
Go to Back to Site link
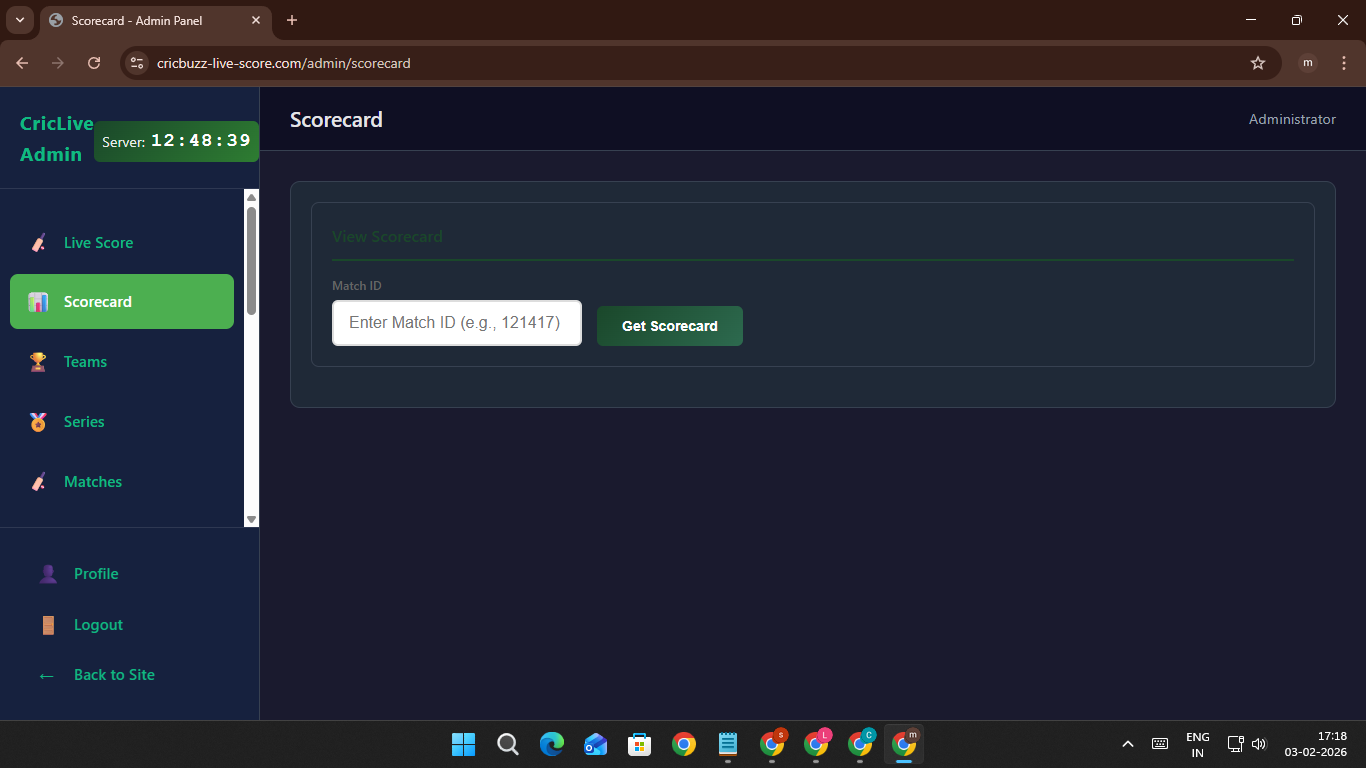113,675
